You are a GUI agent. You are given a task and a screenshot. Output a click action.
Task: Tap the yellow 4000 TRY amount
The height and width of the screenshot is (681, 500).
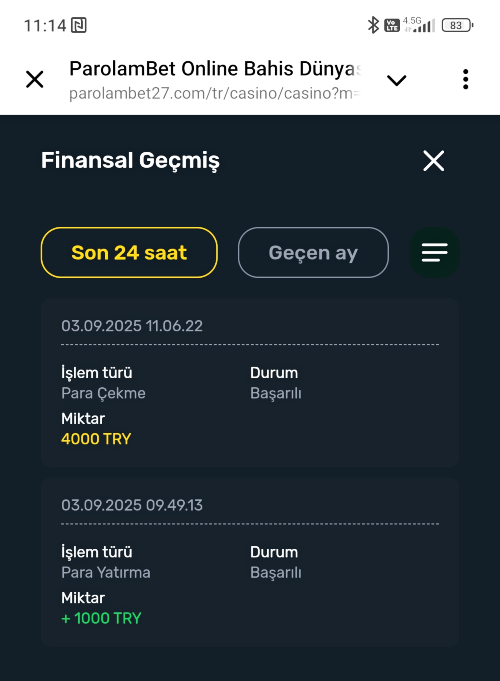tap(96, 439)
